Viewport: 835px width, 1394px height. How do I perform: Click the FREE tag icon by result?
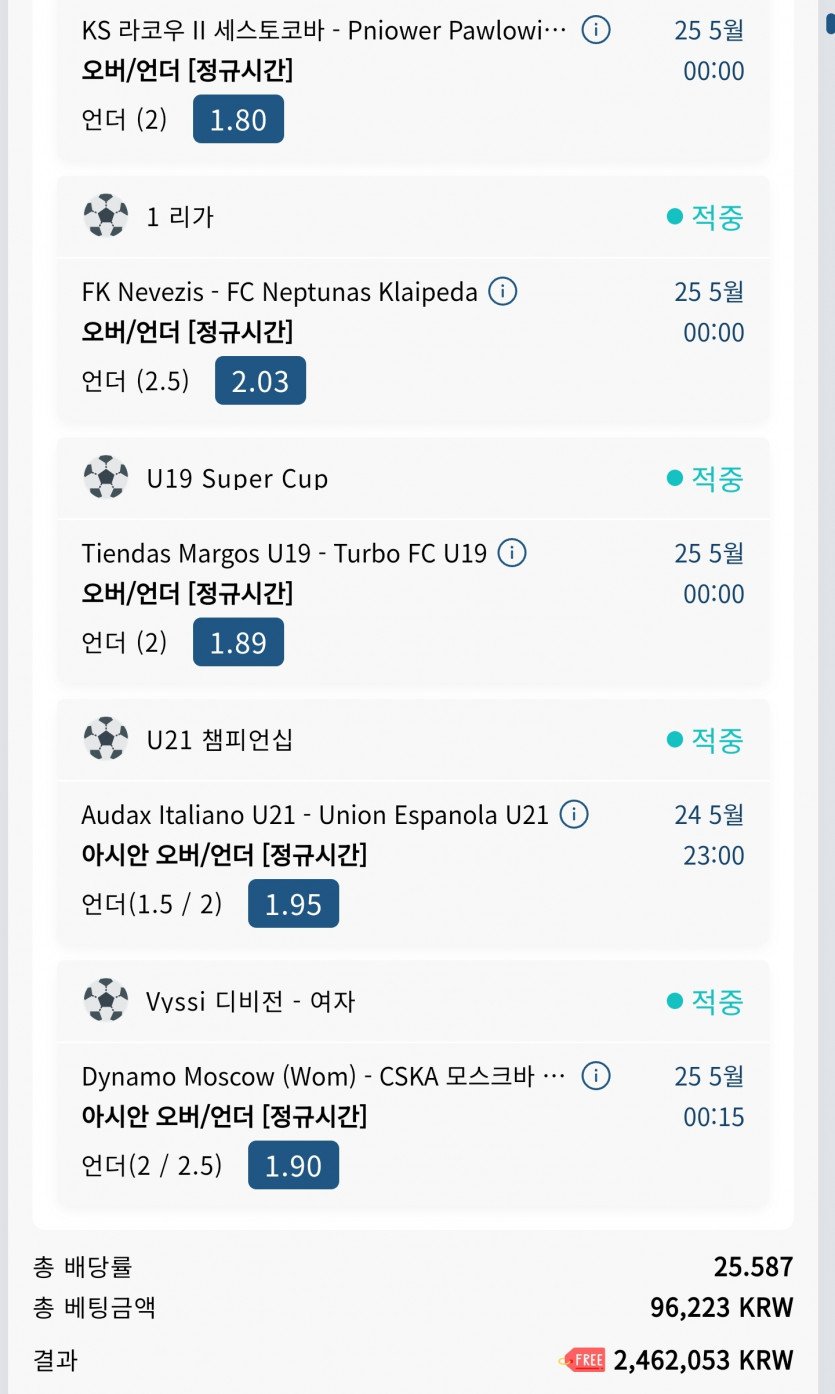583,1360
